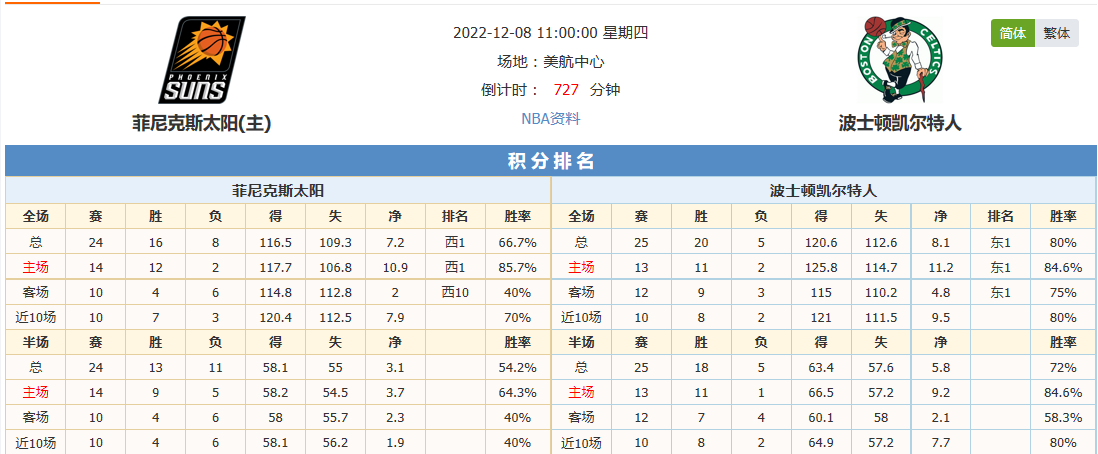
Task: Click Suns last-10 points scored 120.4
Action: point(277,317)
